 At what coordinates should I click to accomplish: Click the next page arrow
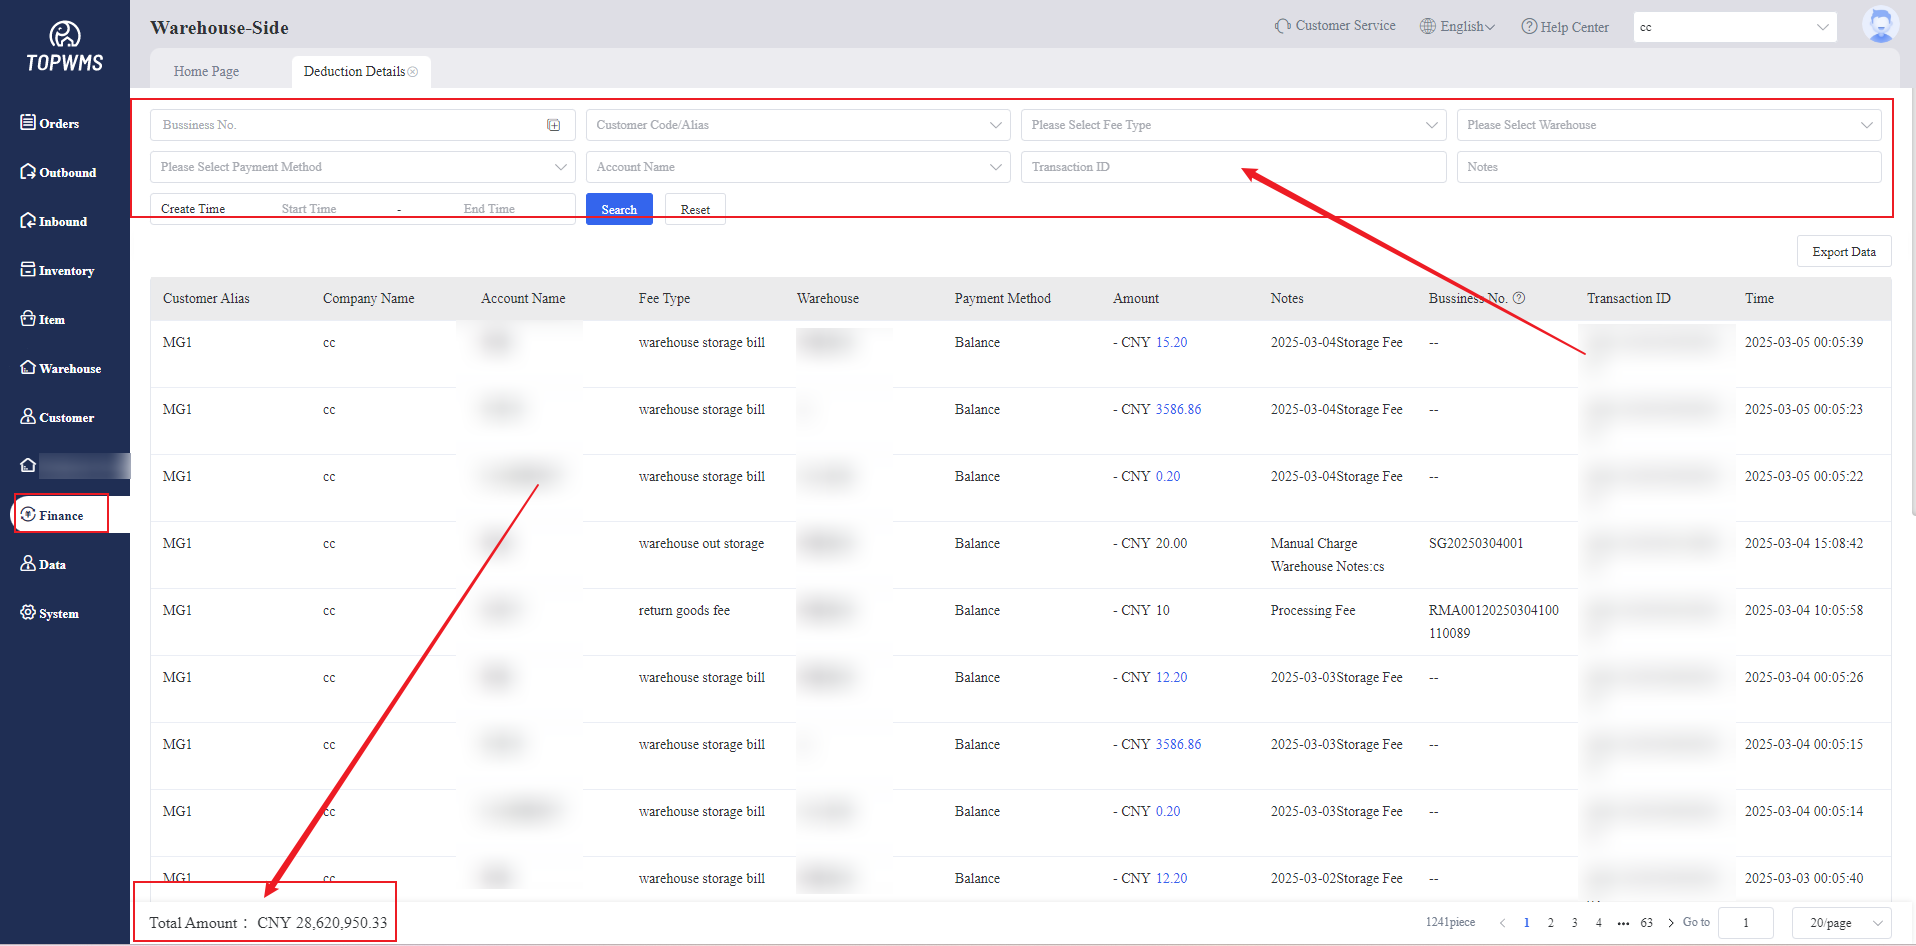tap(1670, 922)
